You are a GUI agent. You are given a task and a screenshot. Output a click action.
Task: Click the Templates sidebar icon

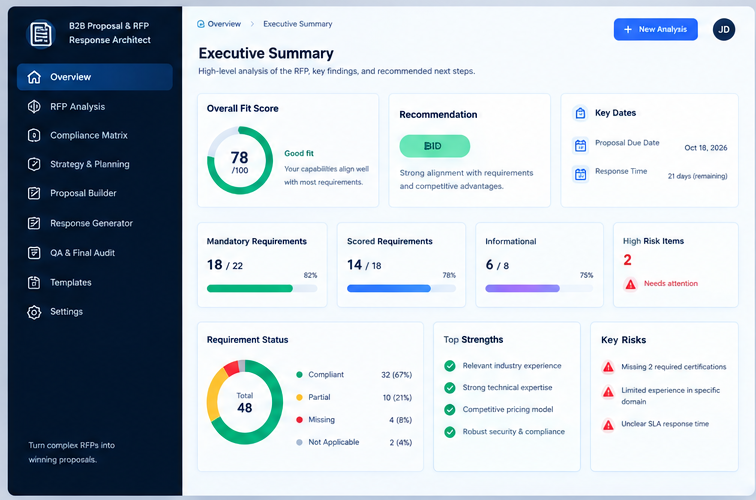[34, 283]
